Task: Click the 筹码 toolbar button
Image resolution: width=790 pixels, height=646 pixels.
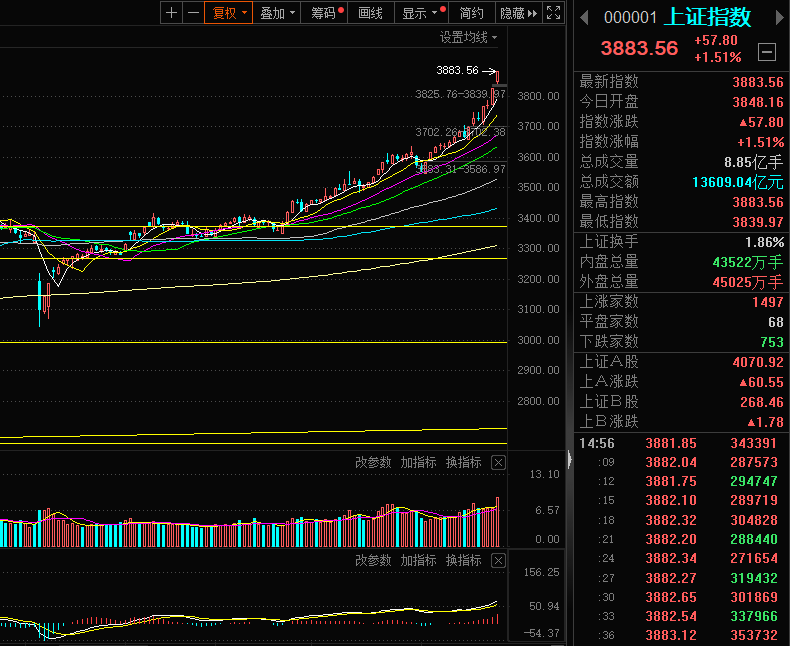Action: pyautogui.click(x=324, y=13)
